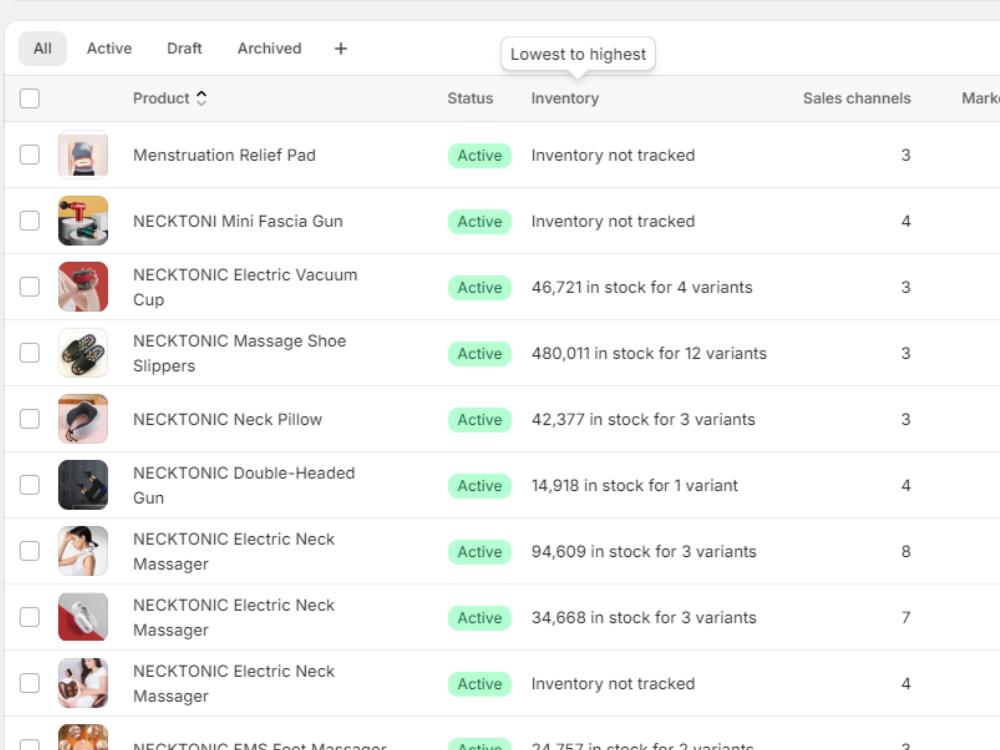
Task: Click the Status column header
Action: point(470,98)
